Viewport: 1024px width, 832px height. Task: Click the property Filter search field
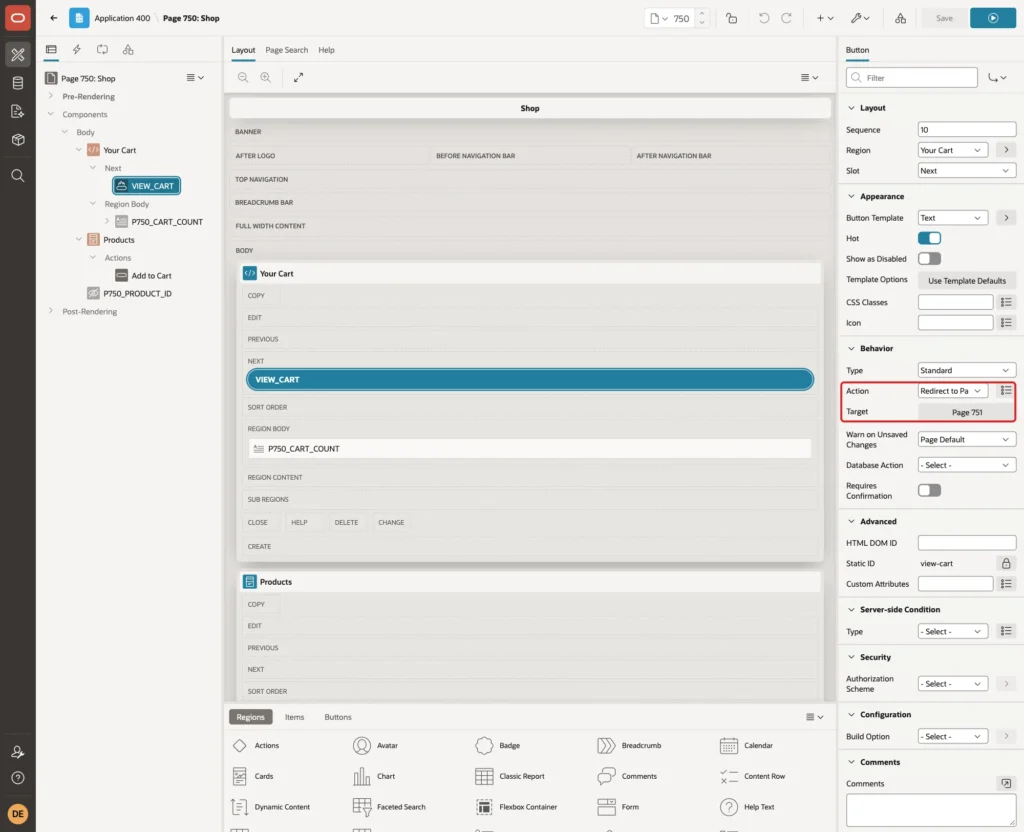[912, 78]
